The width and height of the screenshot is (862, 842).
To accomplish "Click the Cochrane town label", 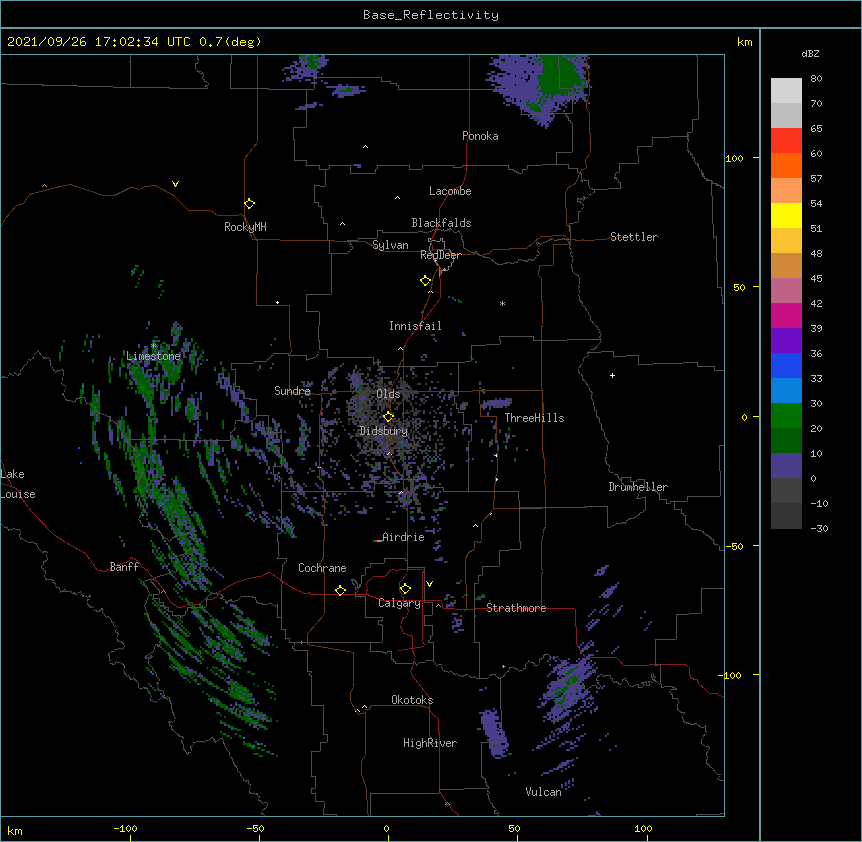I will (322, 568).
